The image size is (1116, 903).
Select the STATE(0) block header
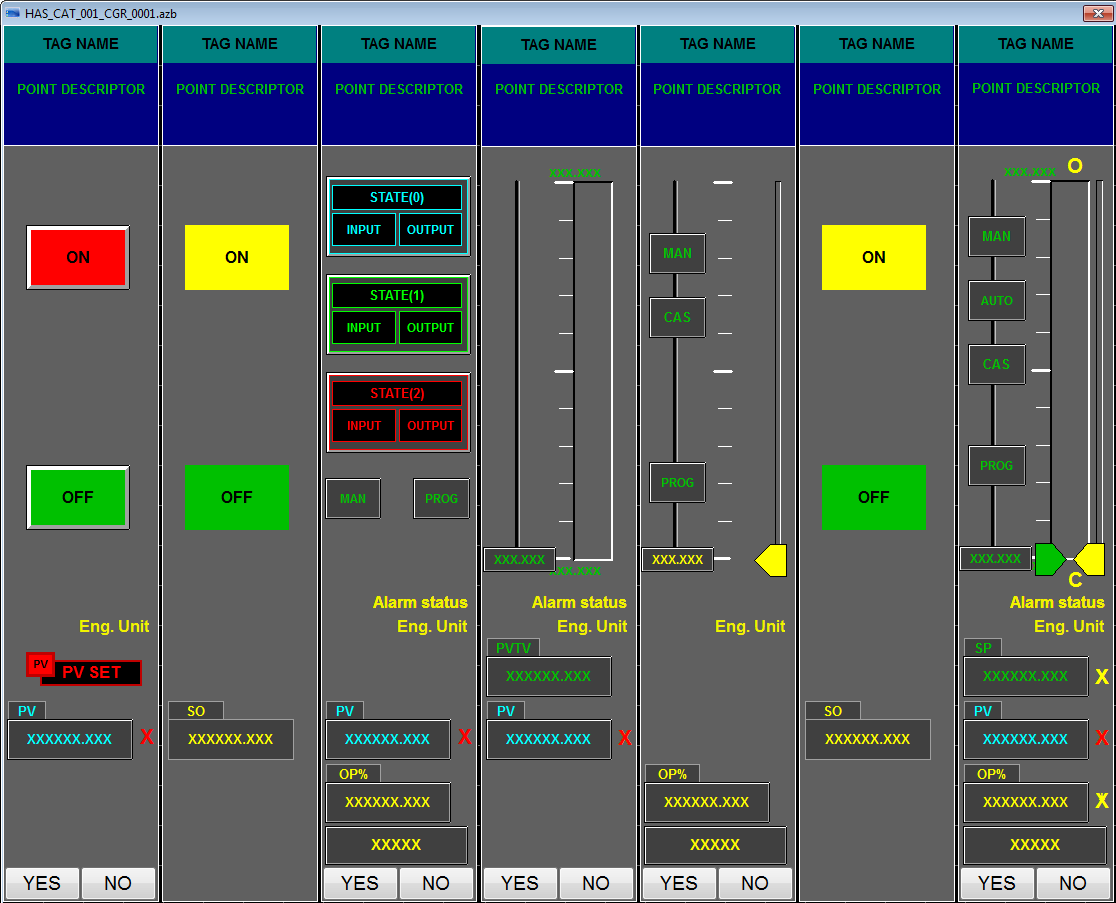tap(397, 198)
